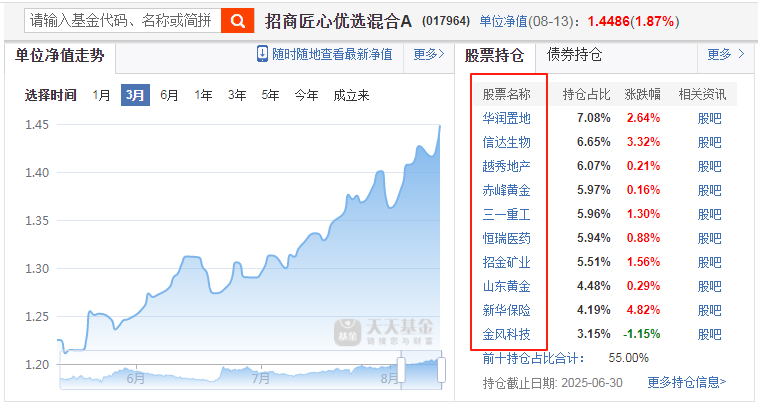Viewport: 758px width, 406px height.
Task: Open stock 信达生物
Action: (506, 142)
